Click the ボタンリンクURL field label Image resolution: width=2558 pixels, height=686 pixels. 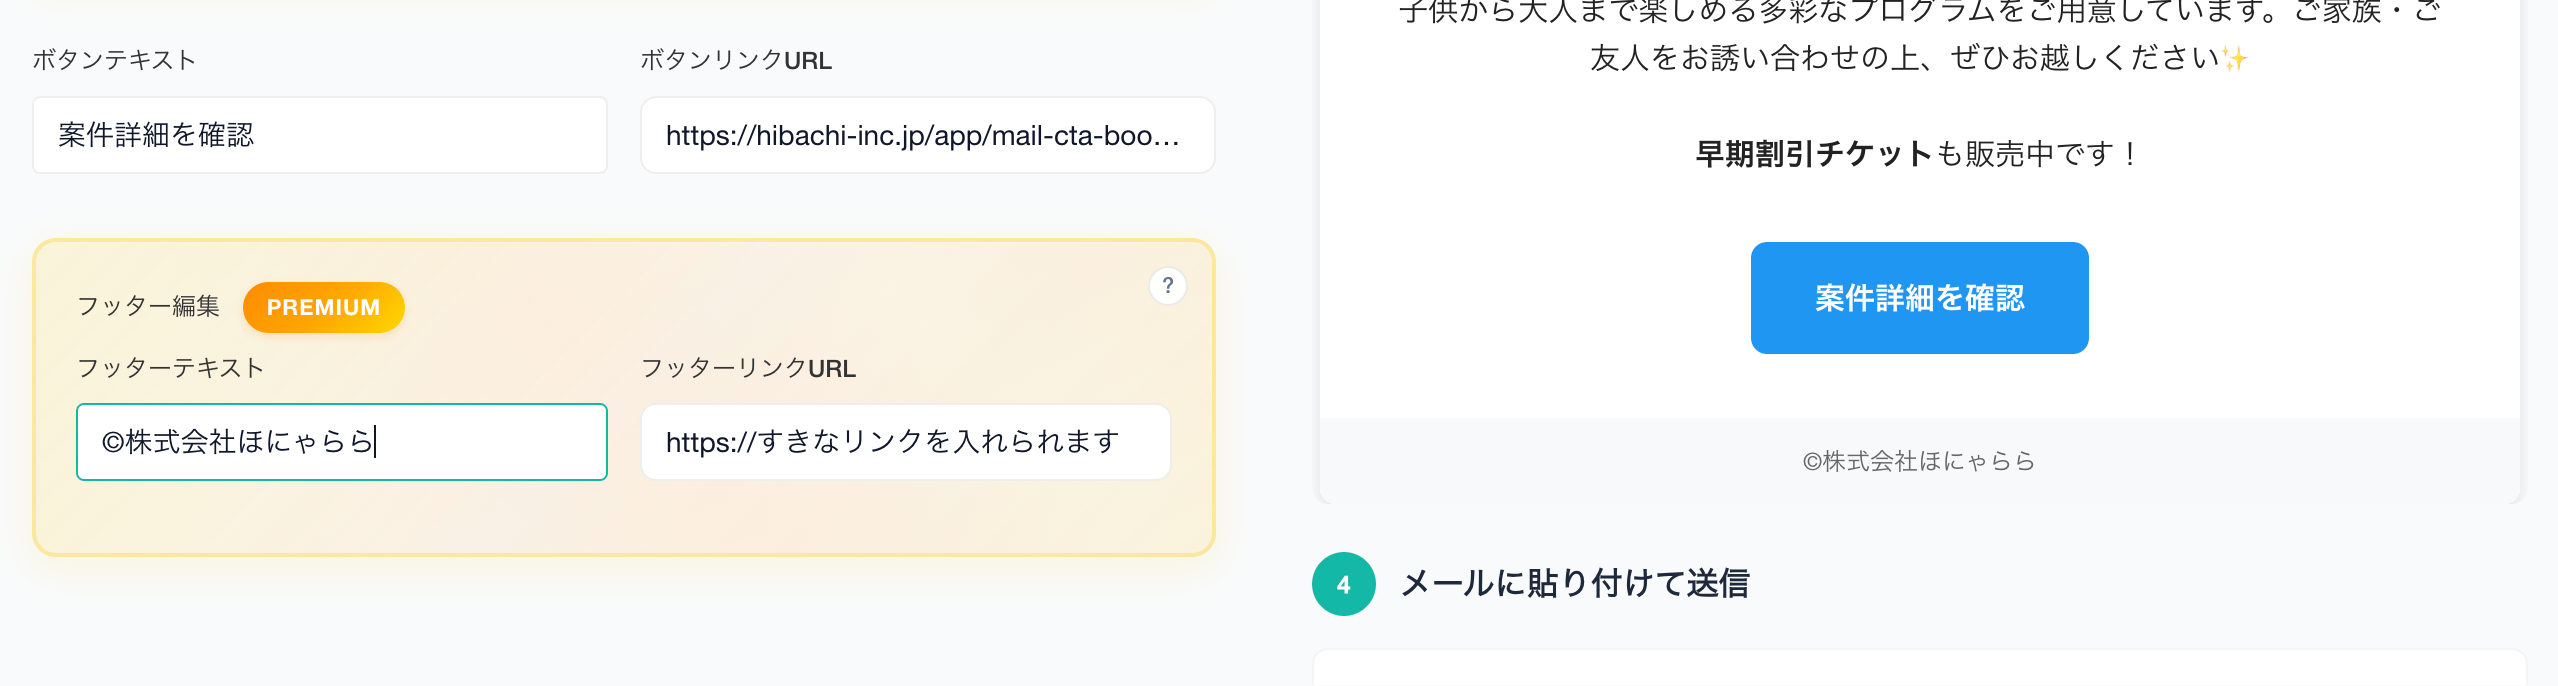point(735,60)
